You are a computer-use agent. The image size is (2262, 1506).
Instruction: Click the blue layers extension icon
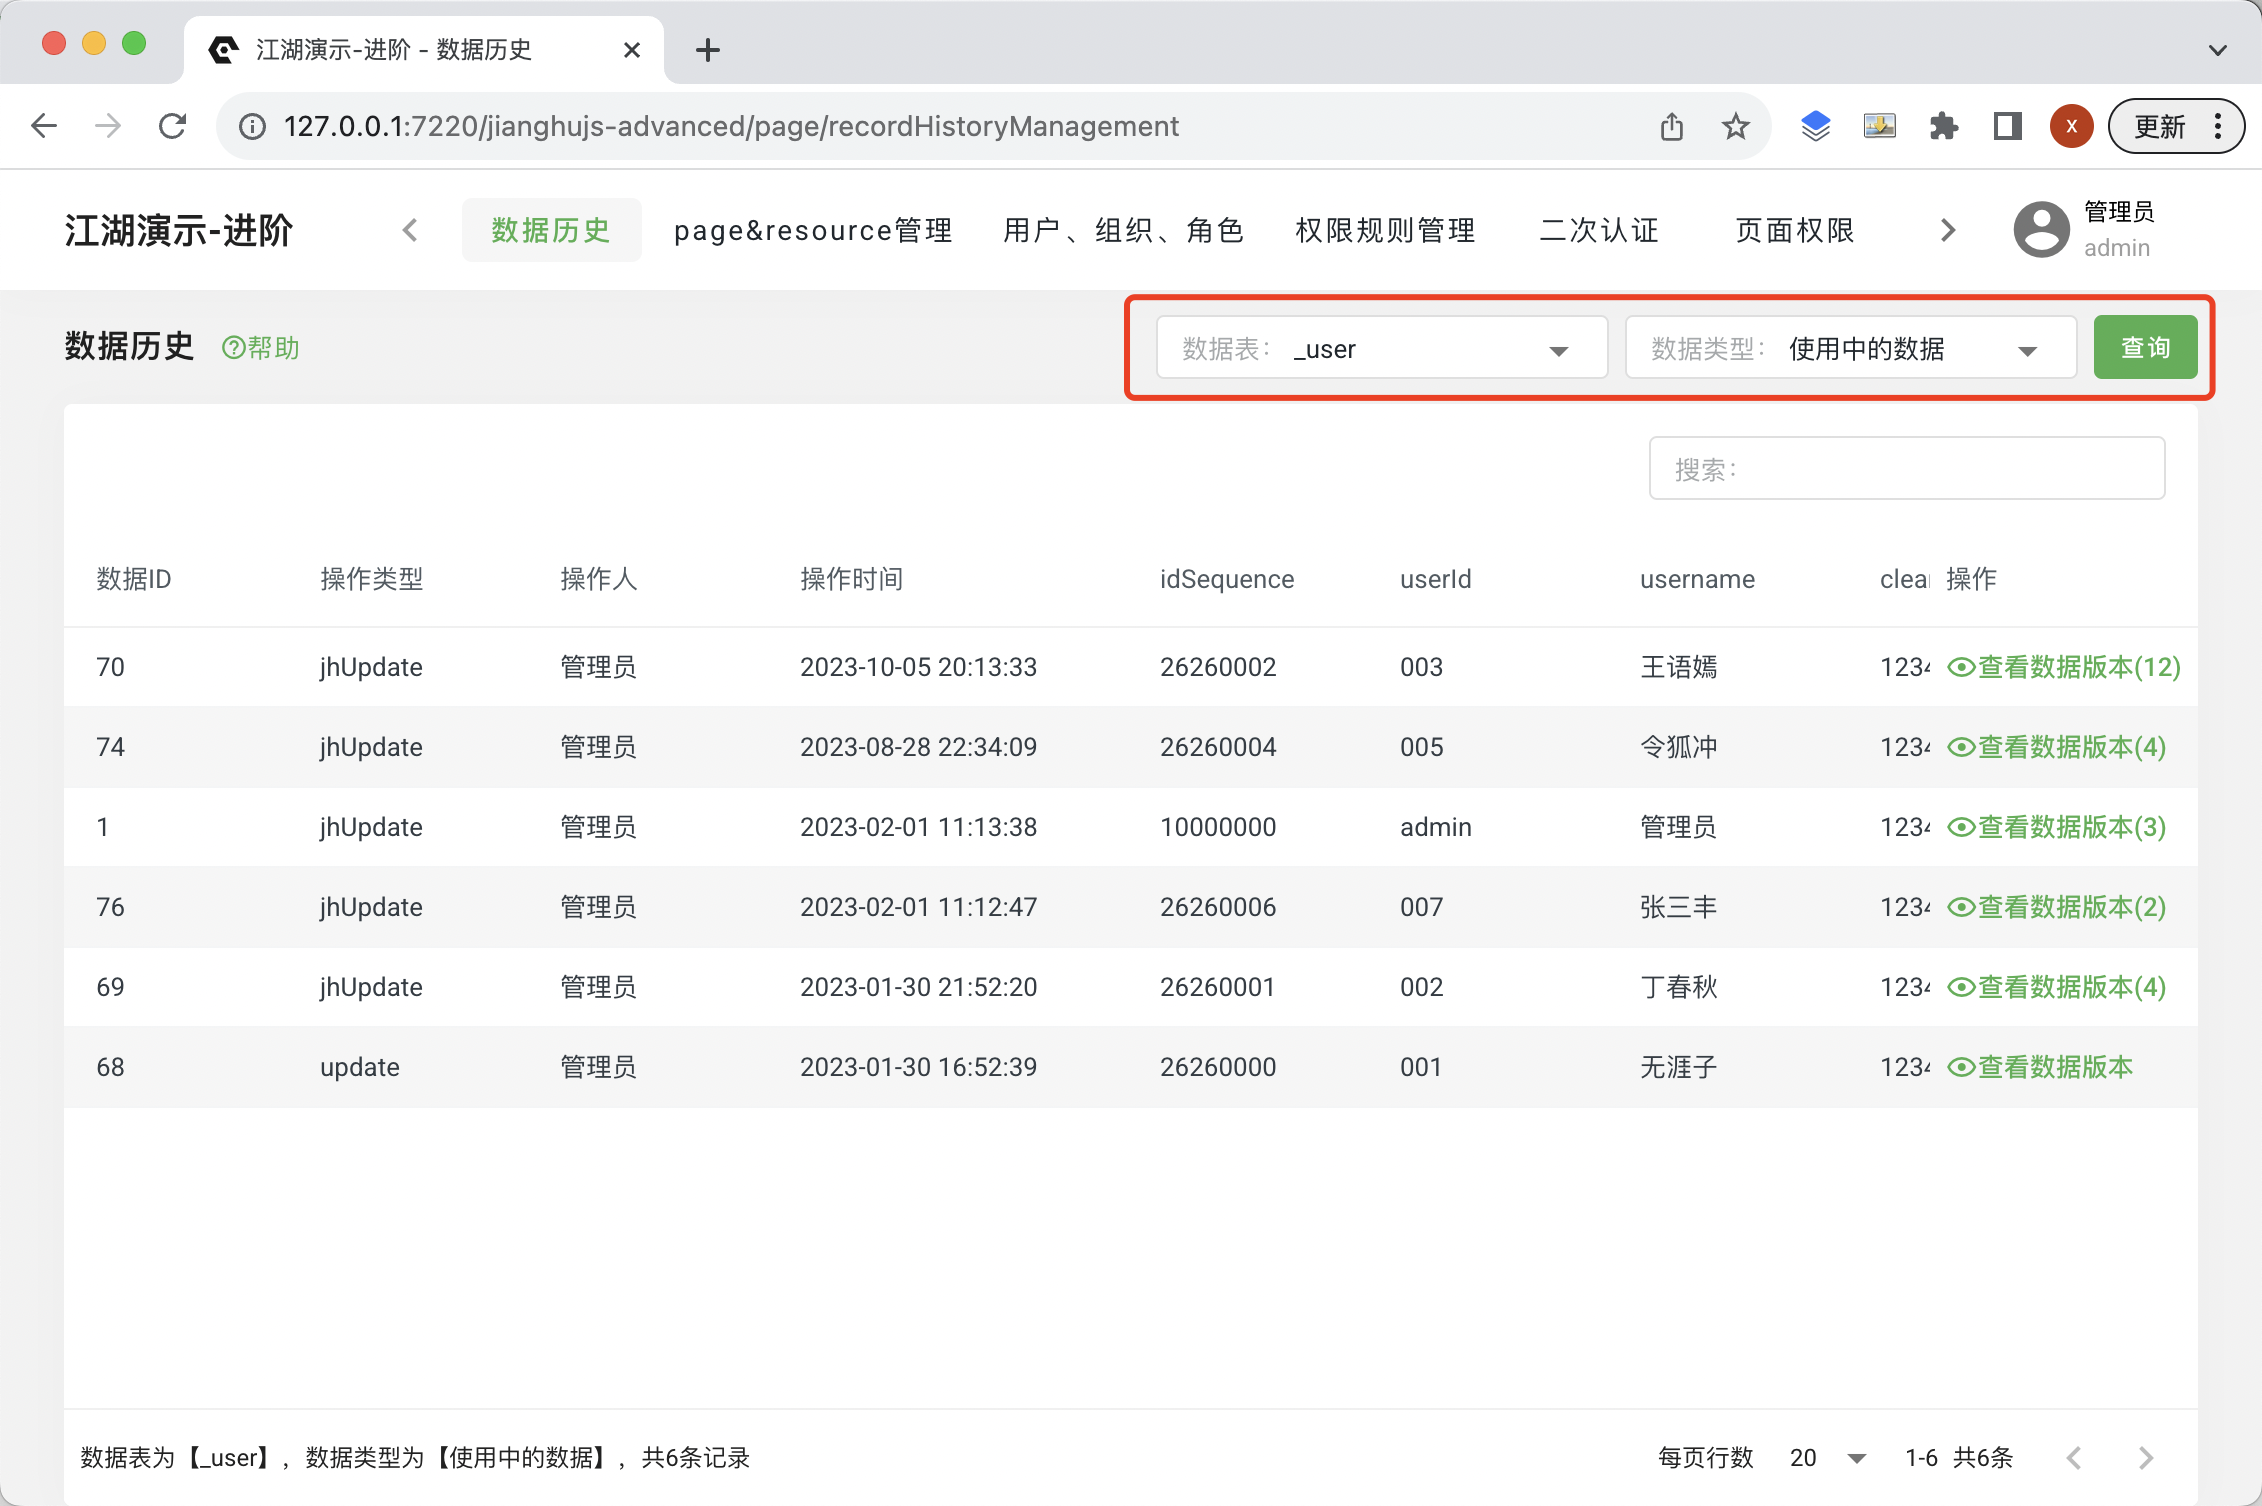pyautogui.click(x=1815, y=126)
